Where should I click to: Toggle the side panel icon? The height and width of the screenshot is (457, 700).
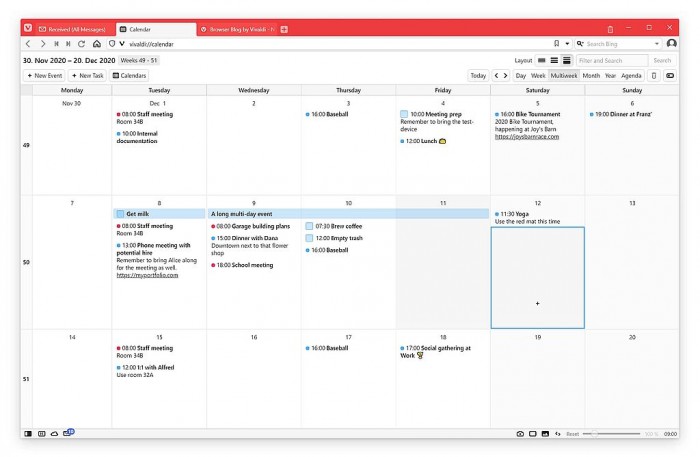28,433
